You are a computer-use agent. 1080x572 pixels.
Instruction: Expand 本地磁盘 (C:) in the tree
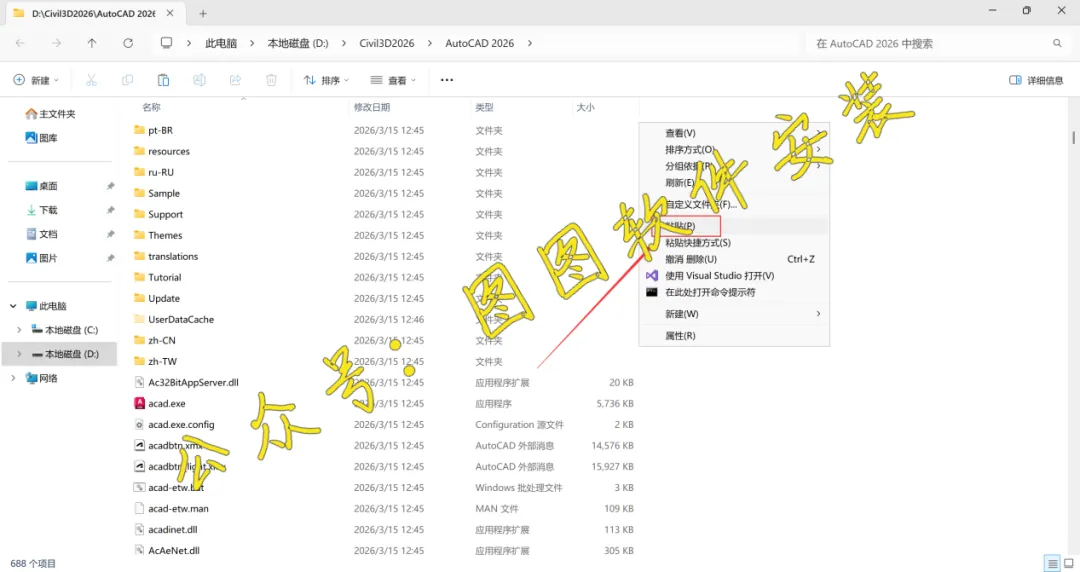coord(19,330)
